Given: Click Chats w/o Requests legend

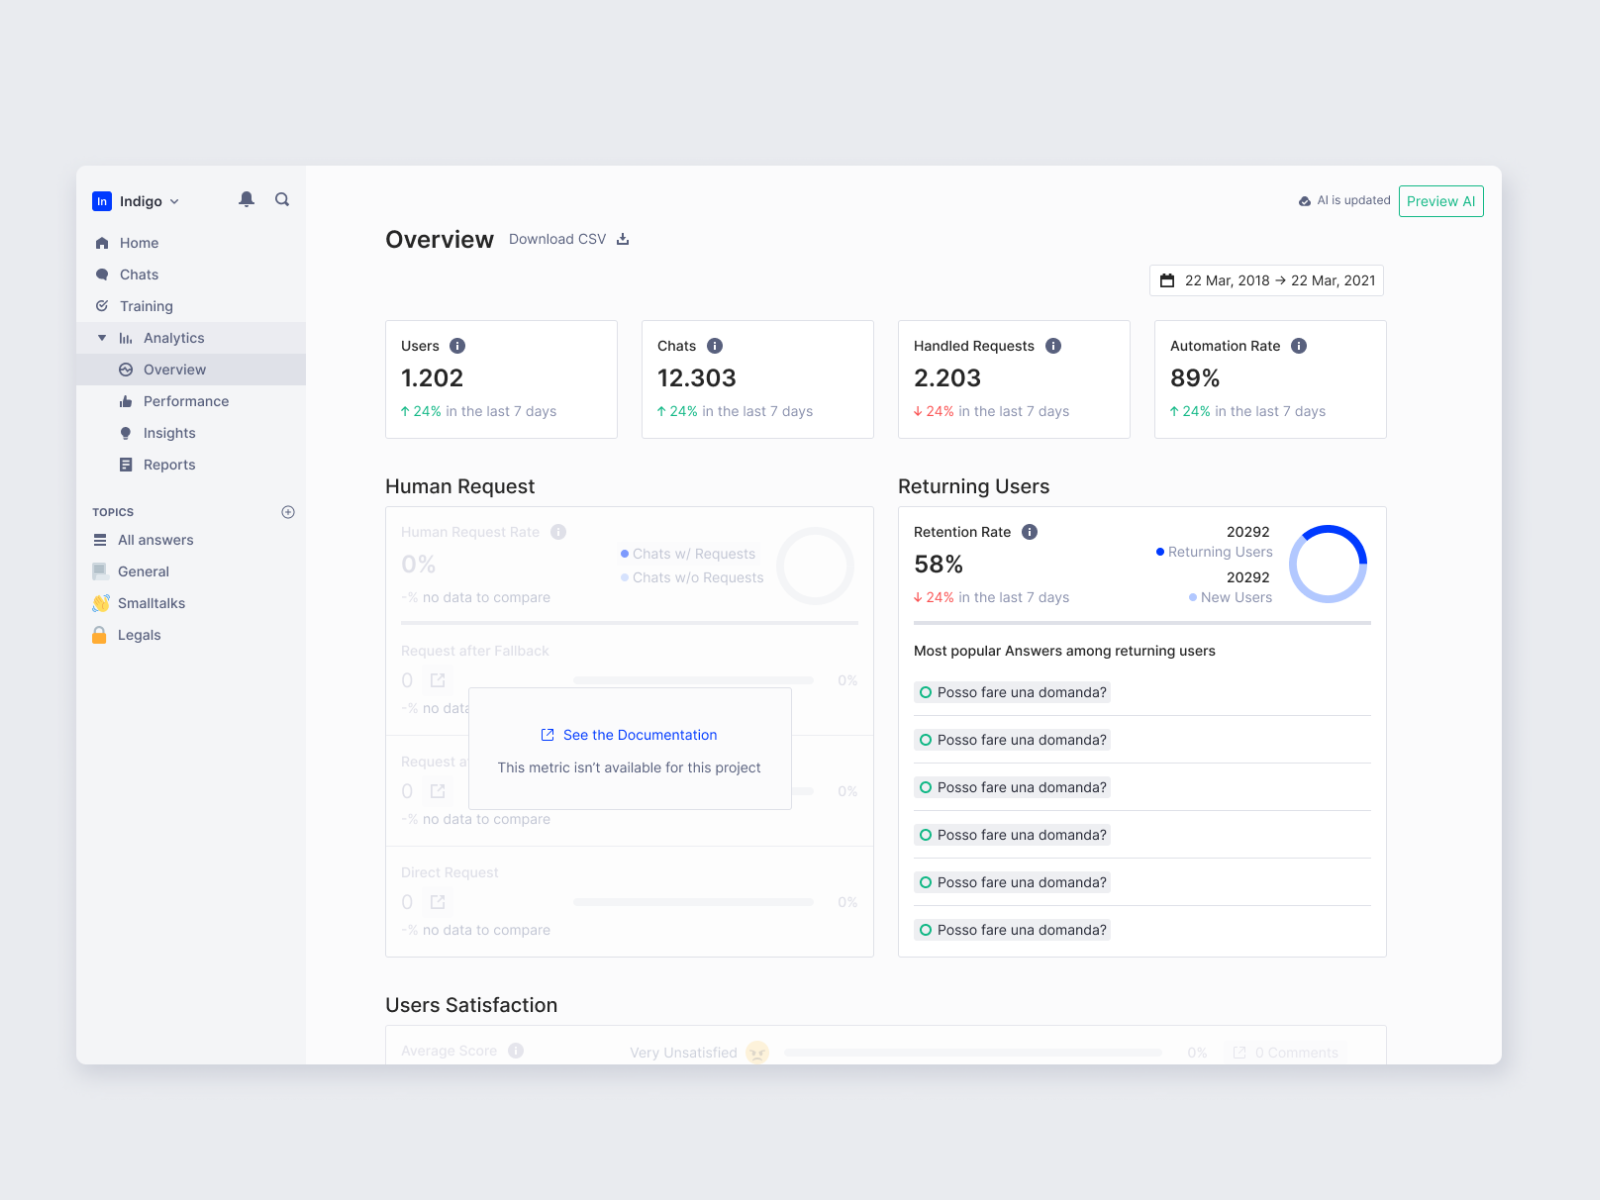Looking at the screenshot, I should 692,578.
